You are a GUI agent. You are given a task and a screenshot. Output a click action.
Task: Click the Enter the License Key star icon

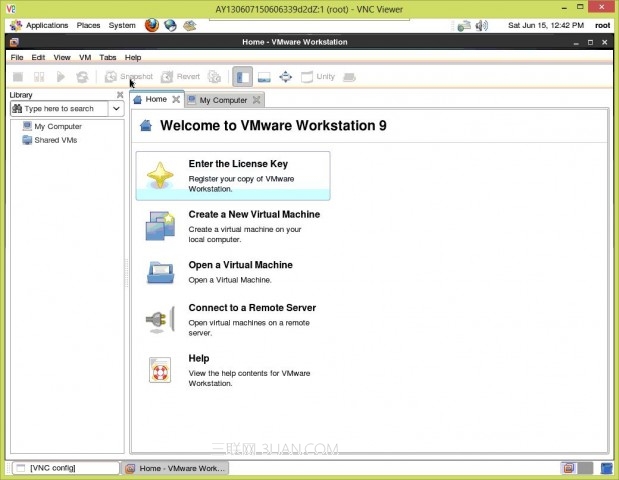coord(160,176)
